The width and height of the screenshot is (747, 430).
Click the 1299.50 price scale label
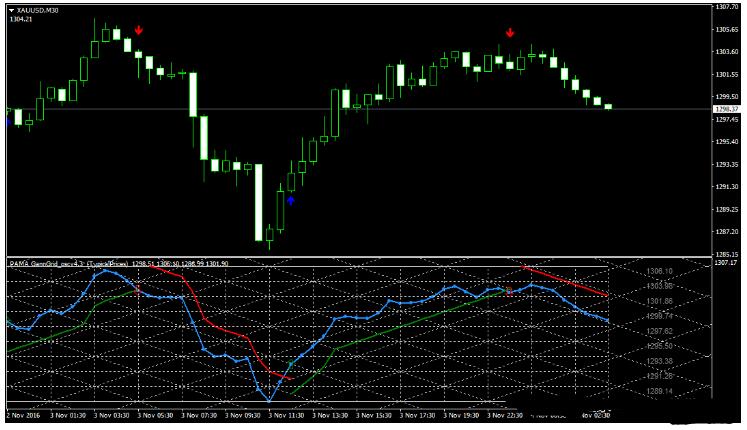pyautogui.click(x=727, y=96)
